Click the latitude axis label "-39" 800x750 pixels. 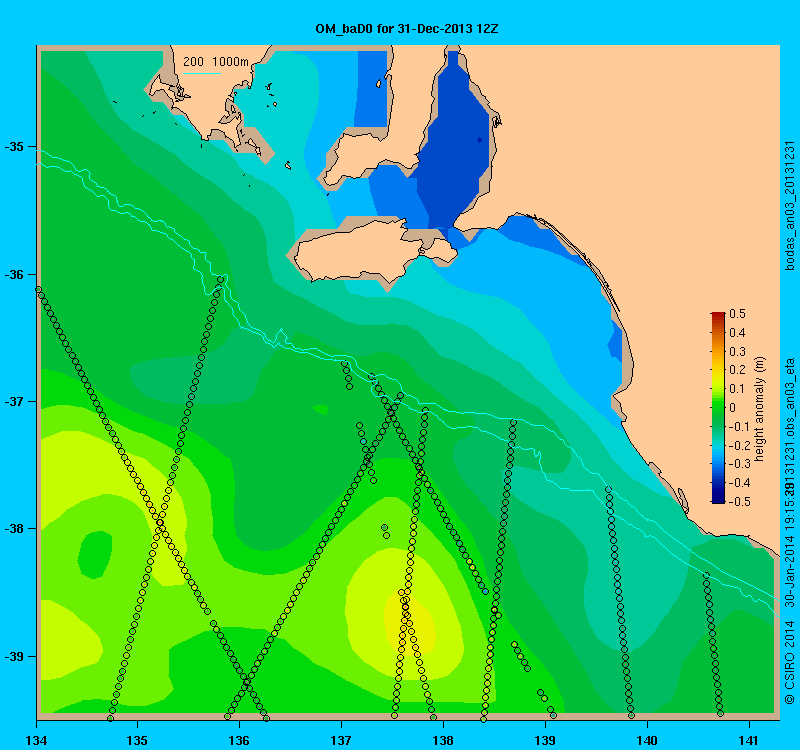[14, 656]
